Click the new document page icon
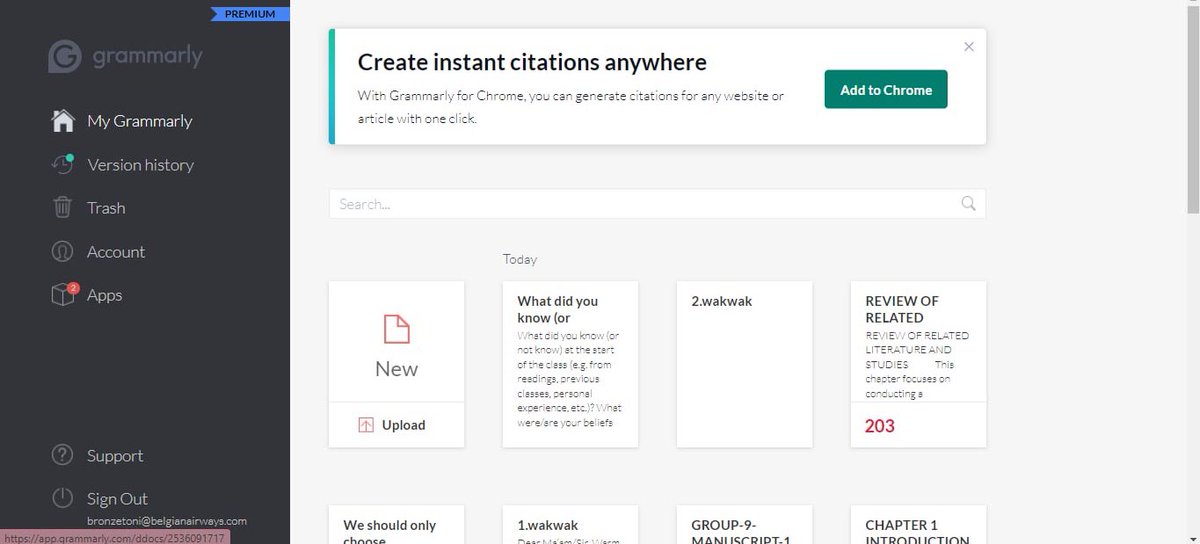The height and width of the screenshot is (544, 1200). point(397,329)
